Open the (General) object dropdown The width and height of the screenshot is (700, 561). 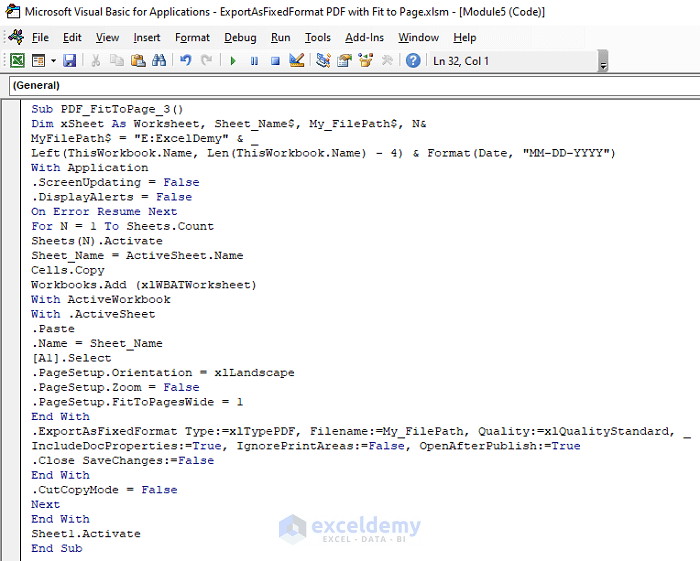(354, 85)
